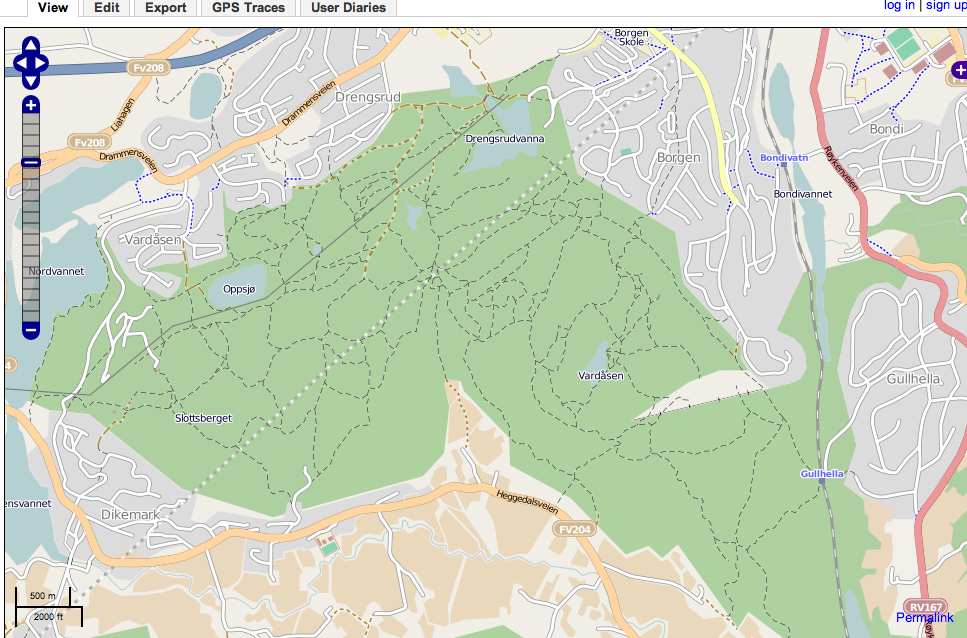The image size is (967, 638).
Task: Go to the User Diaries tab
Action: (x=348, y=8)
